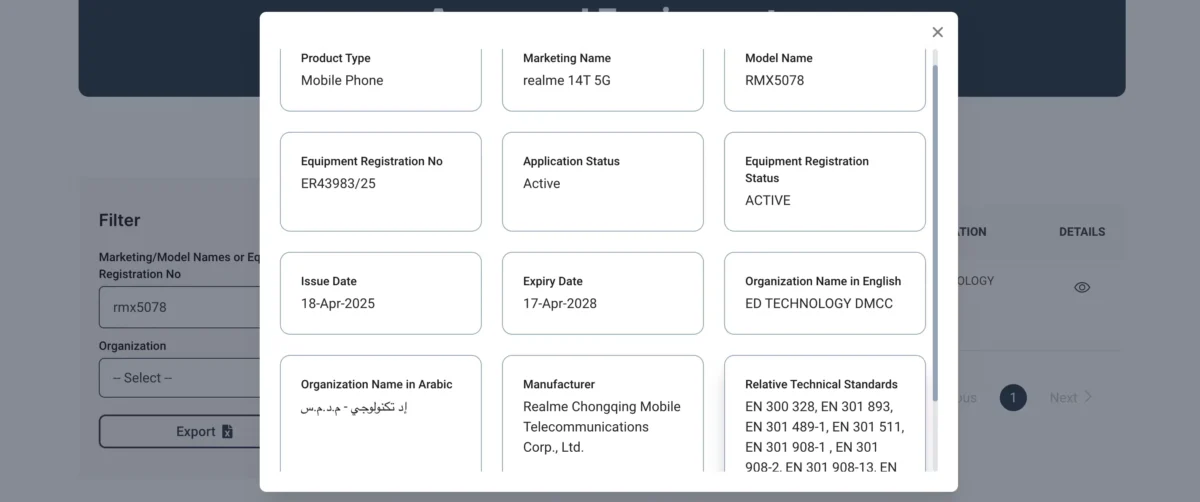The image size is (1200, 502).
Task: Click the eye icon under DETAILS
Action: (1082, 287)
